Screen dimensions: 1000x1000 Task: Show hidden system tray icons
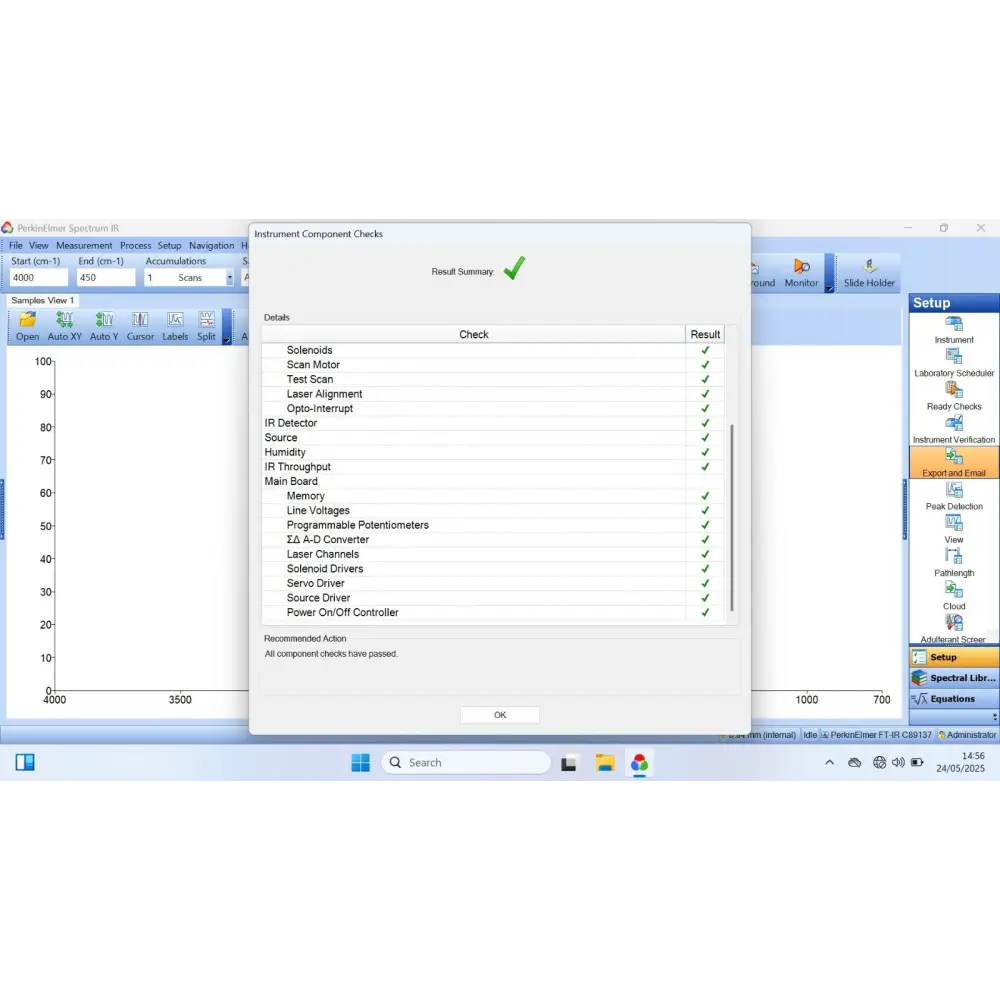point(829,762)
